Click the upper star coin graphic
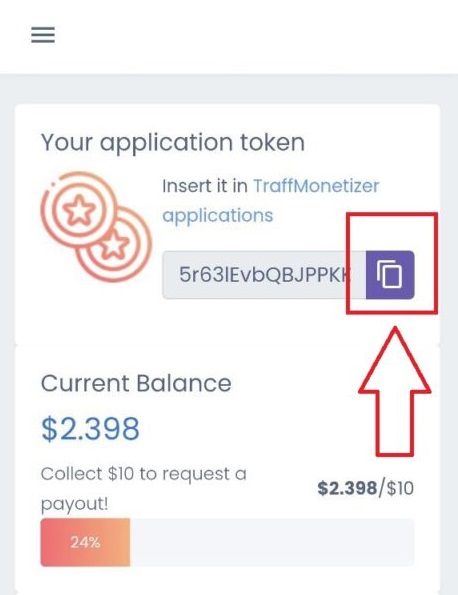 tap(79, 210)
